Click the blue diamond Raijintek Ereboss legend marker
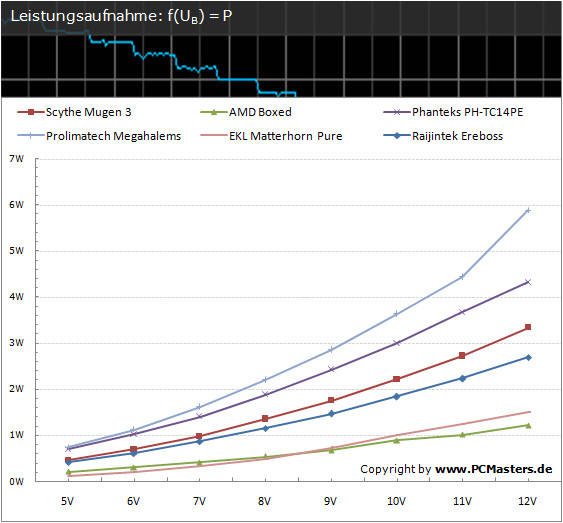This screenshot has height=523, width=563. 397,136
